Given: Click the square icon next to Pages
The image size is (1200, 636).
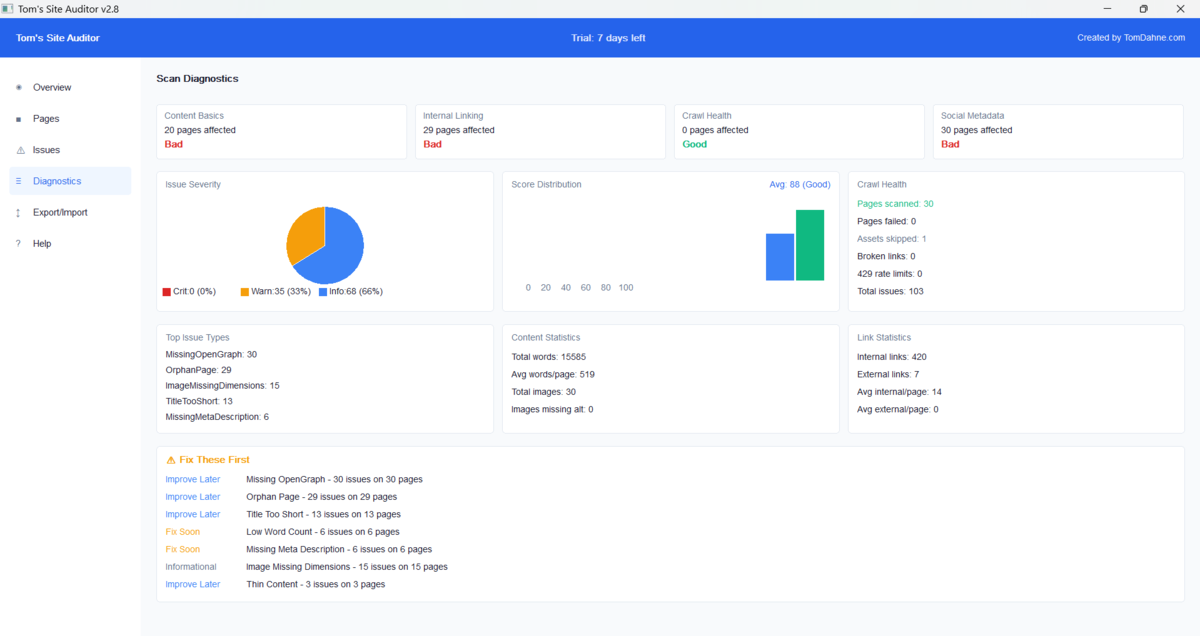Looking at the screenshot, I should 20,119.
